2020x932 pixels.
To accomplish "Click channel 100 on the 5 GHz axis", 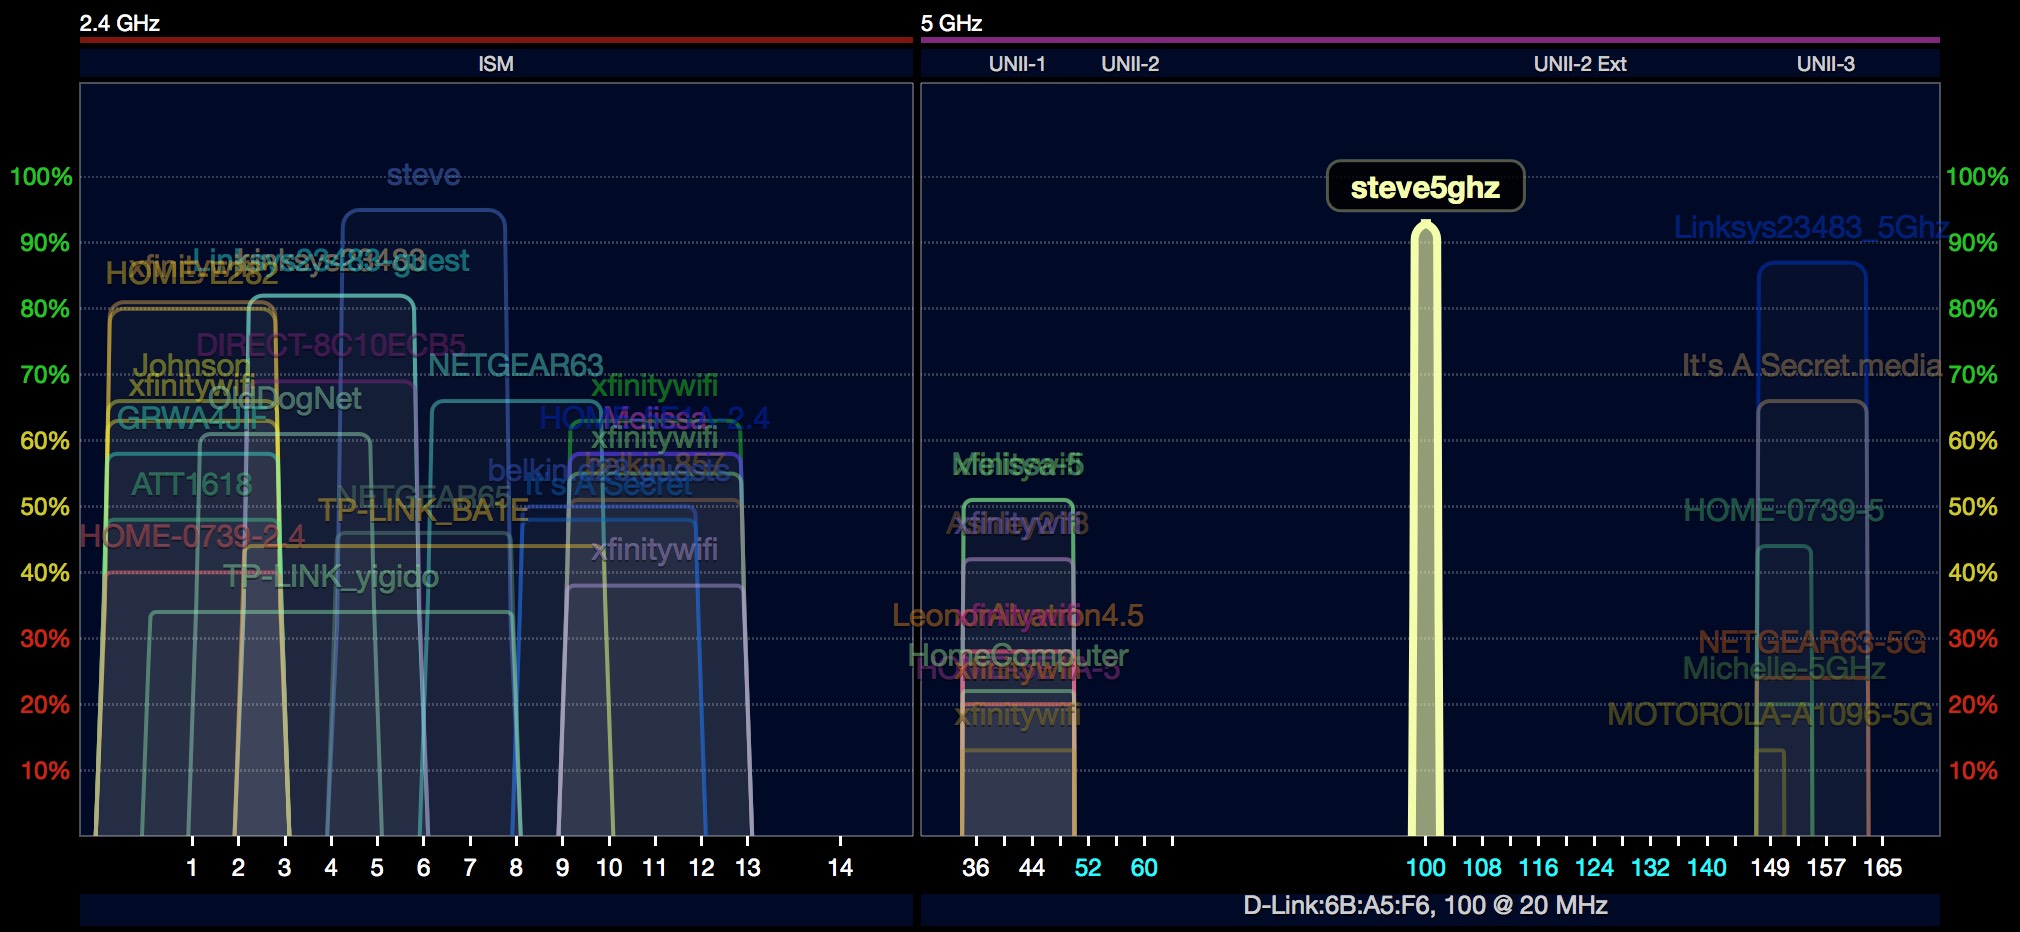I will click(x=1426, y=867).
